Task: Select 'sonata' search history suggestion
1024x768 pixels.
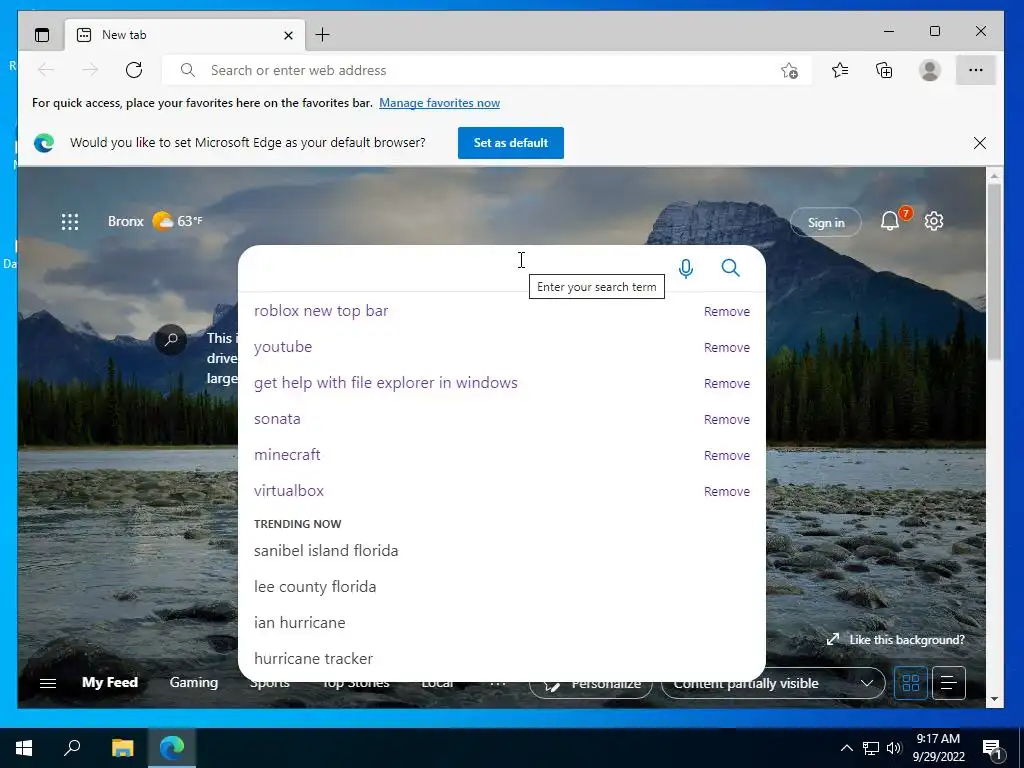Action: [278, 419]
